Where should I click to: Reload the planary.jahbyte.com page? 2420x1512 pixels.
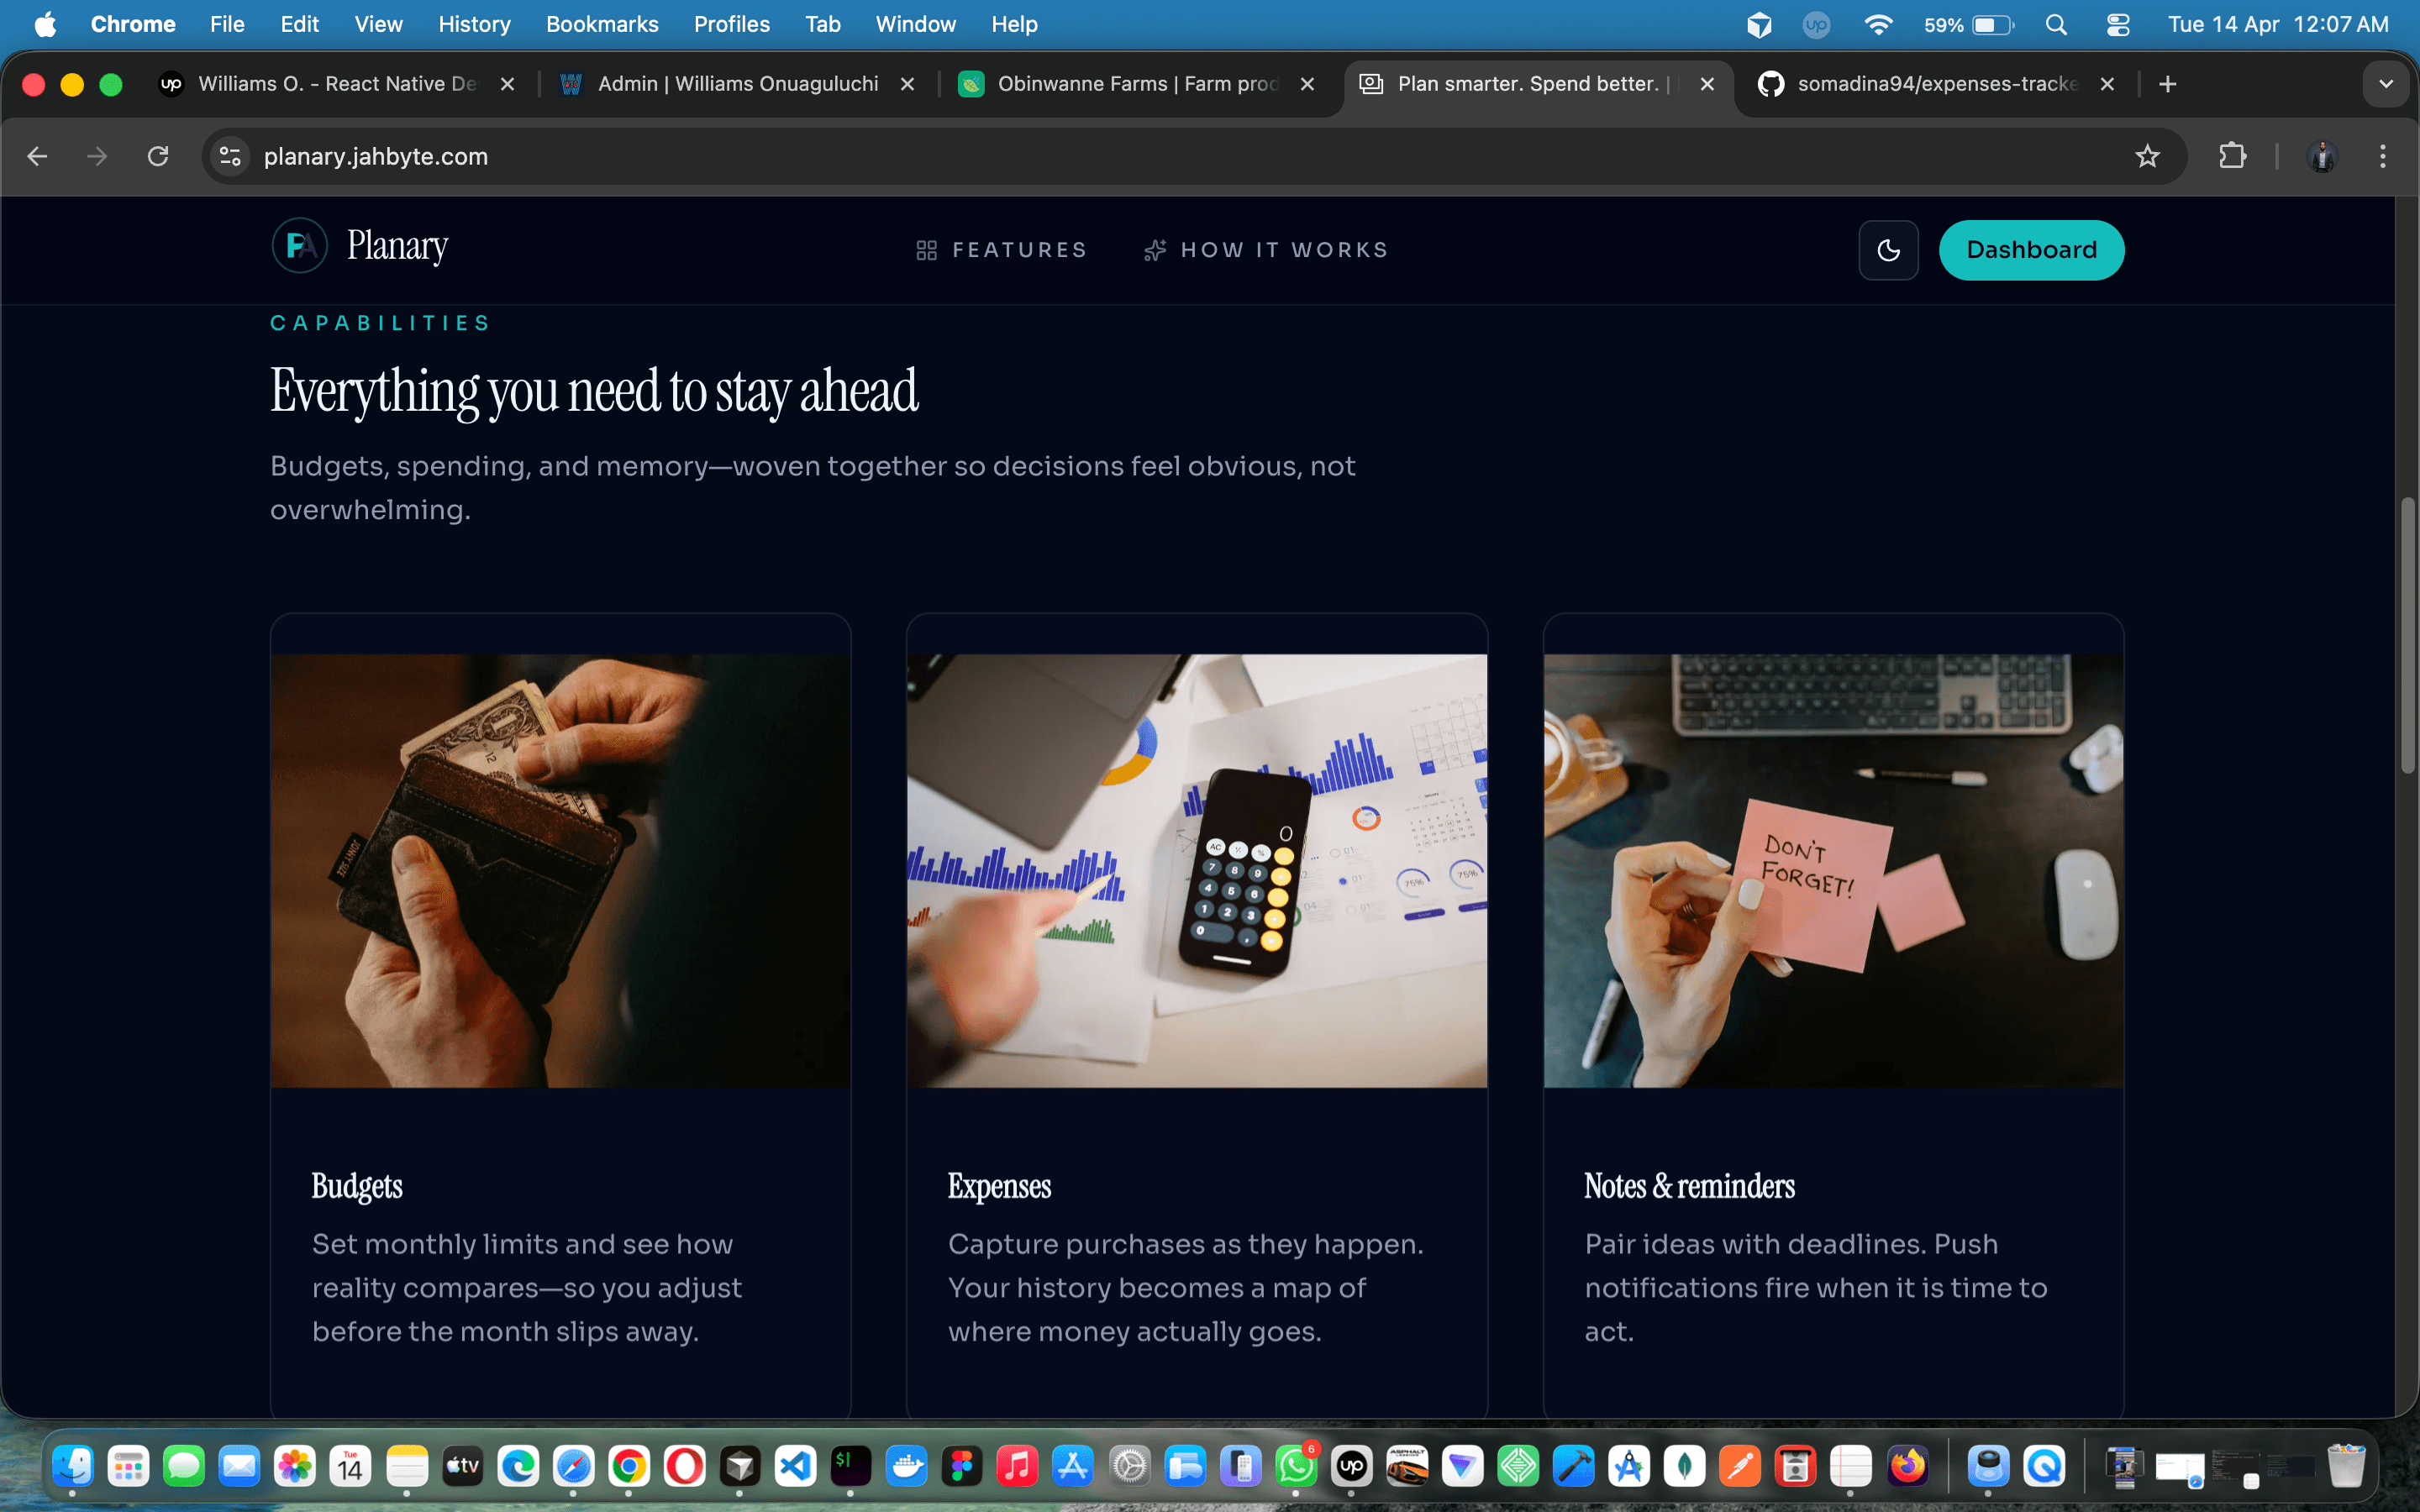(158, 156)
